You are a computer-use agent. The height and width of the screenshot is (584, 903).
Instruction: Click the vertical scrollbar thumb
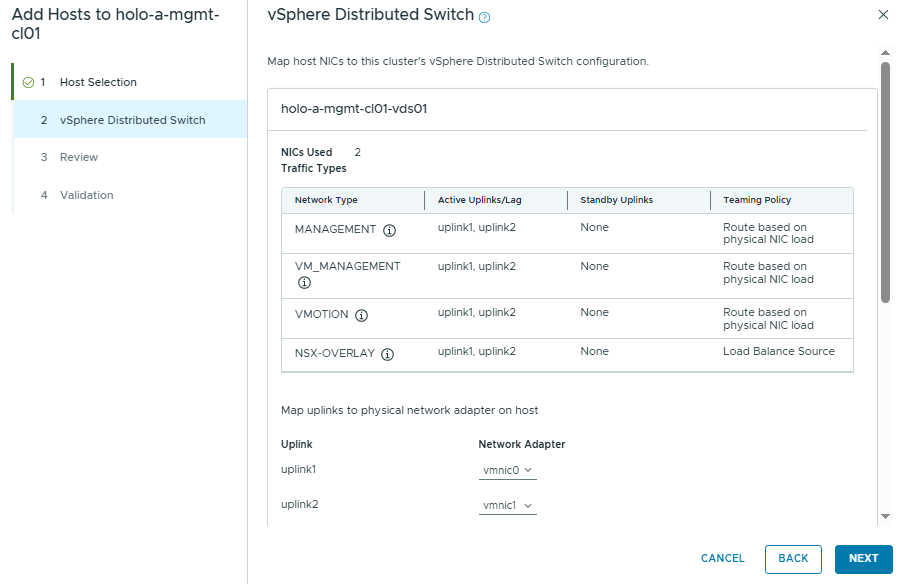pos(885,180)
